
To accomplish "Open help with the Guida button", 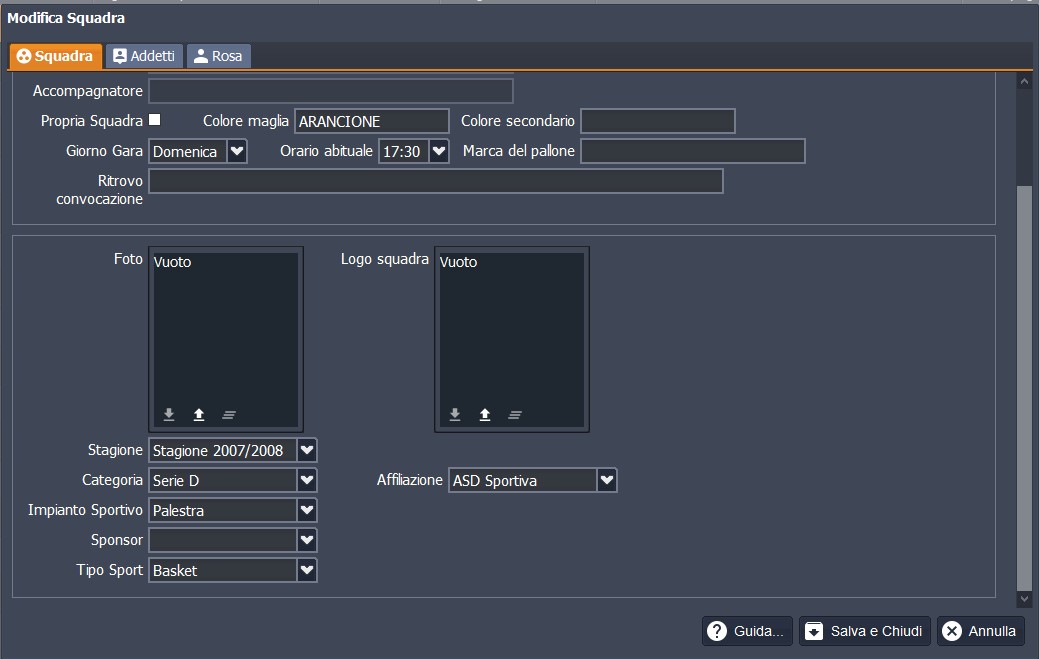I will [x=747, y=631].
